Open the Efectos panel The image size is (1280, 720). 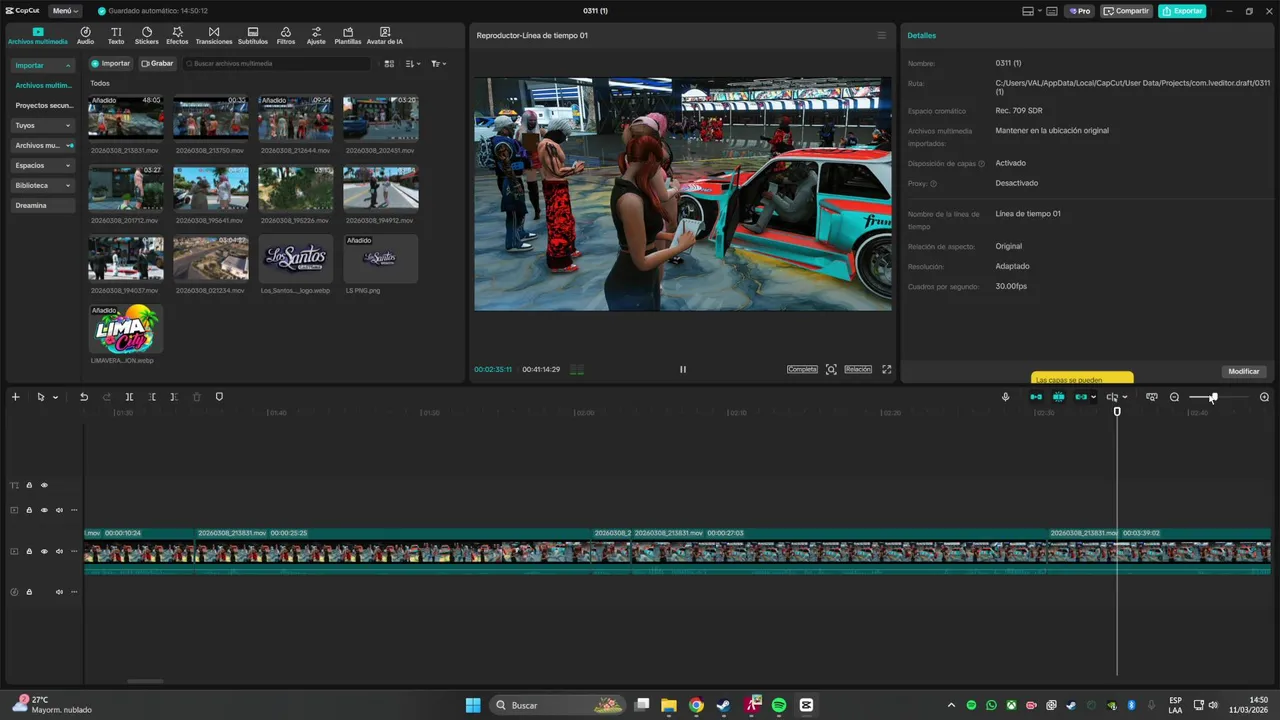[x=177, y=36]
